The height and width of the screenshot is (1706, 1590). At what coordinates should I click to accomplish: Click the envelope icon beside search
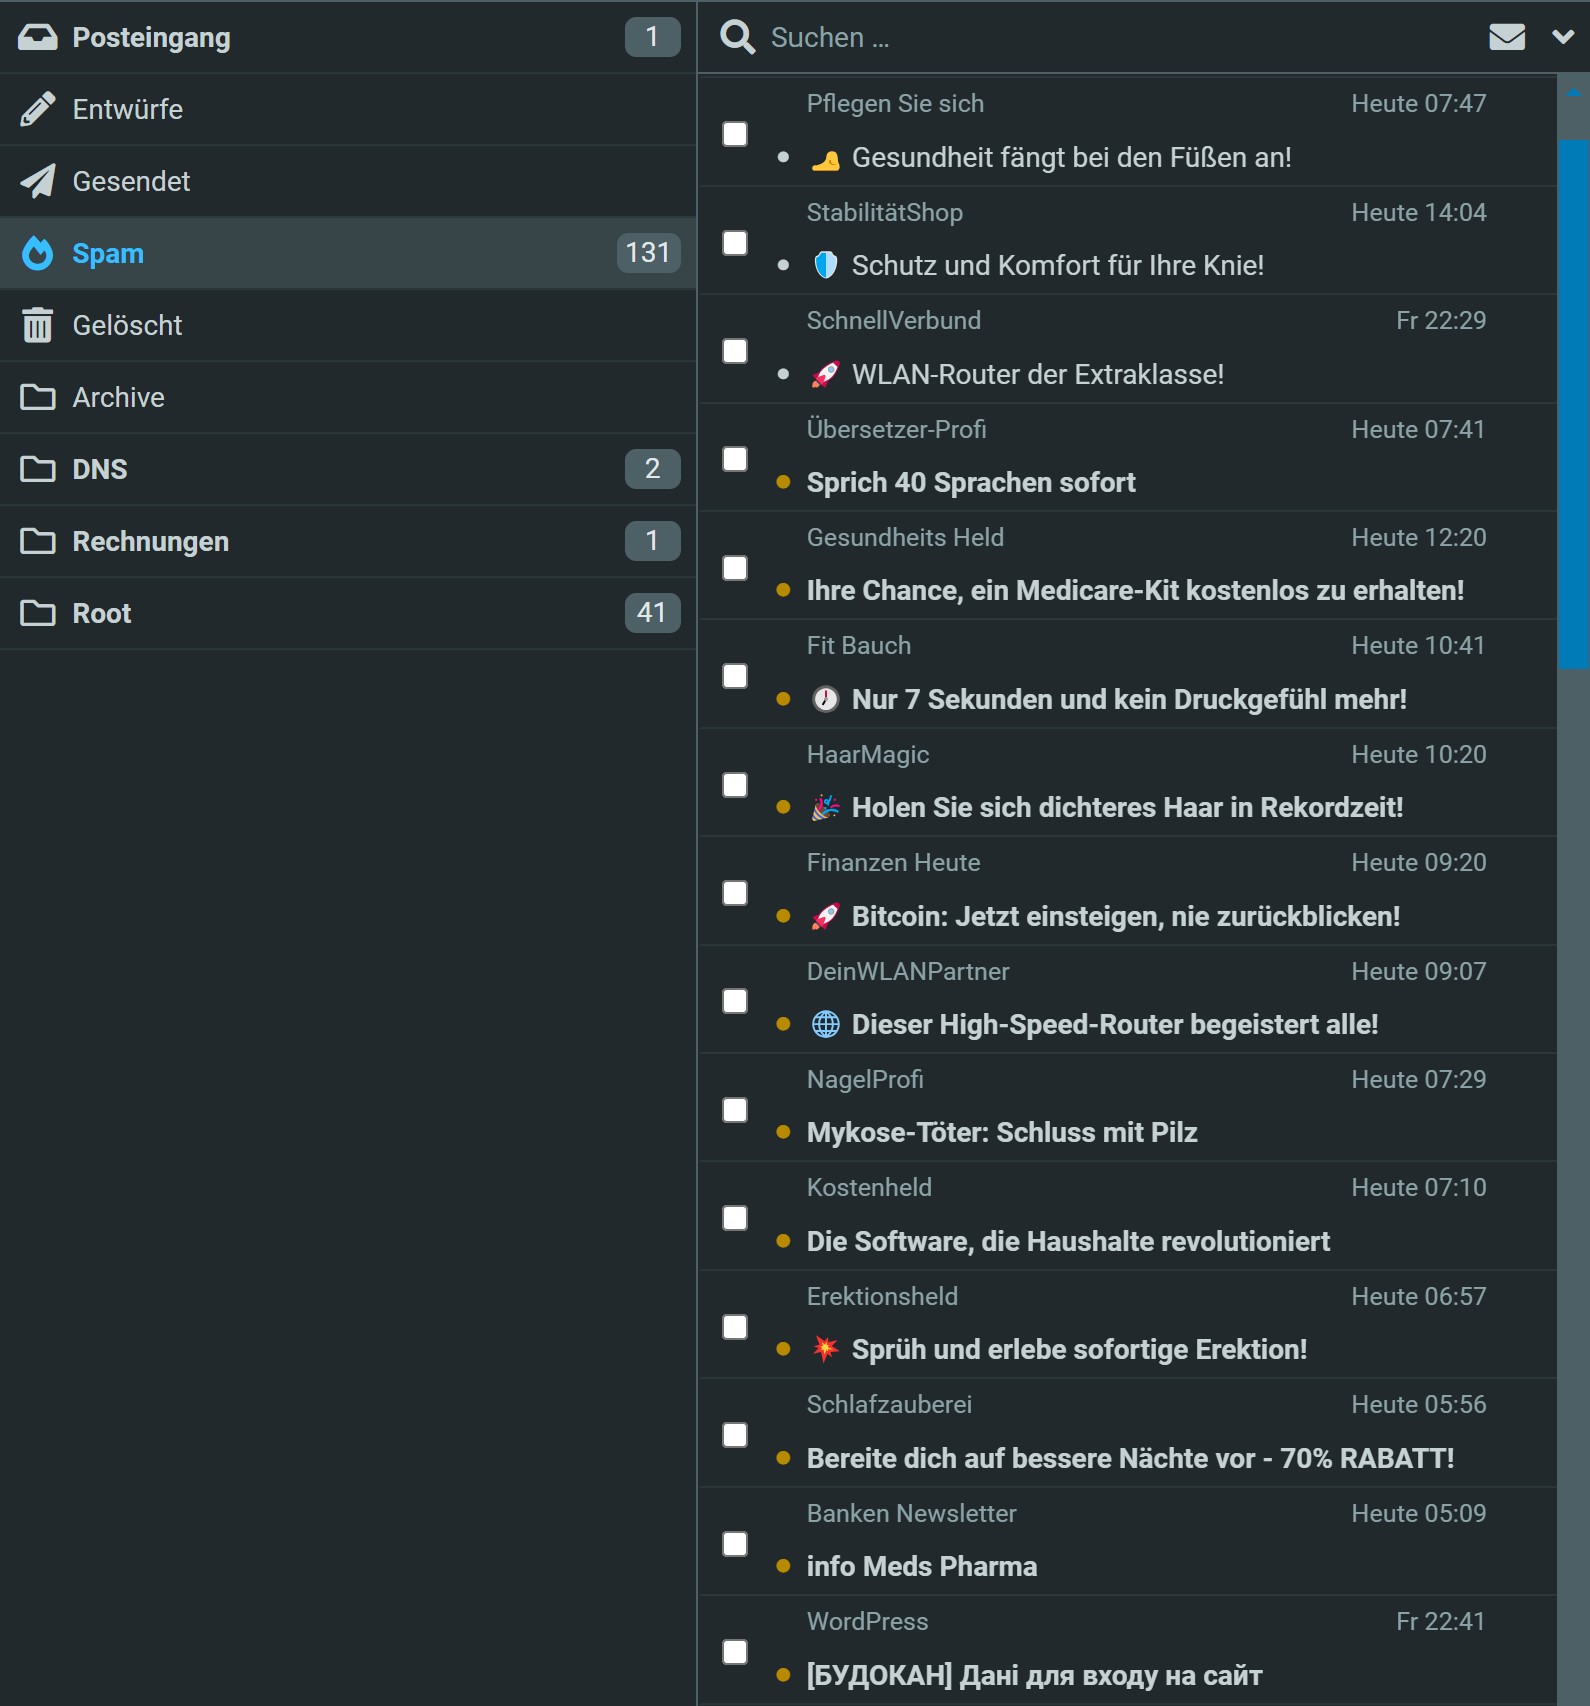click(1506, 37)
